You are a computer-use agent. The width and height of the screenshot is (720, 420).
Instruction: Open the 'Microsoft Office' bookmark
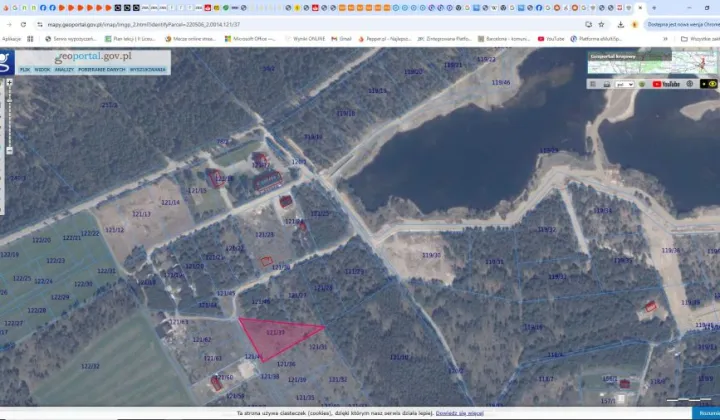[250, 39]
